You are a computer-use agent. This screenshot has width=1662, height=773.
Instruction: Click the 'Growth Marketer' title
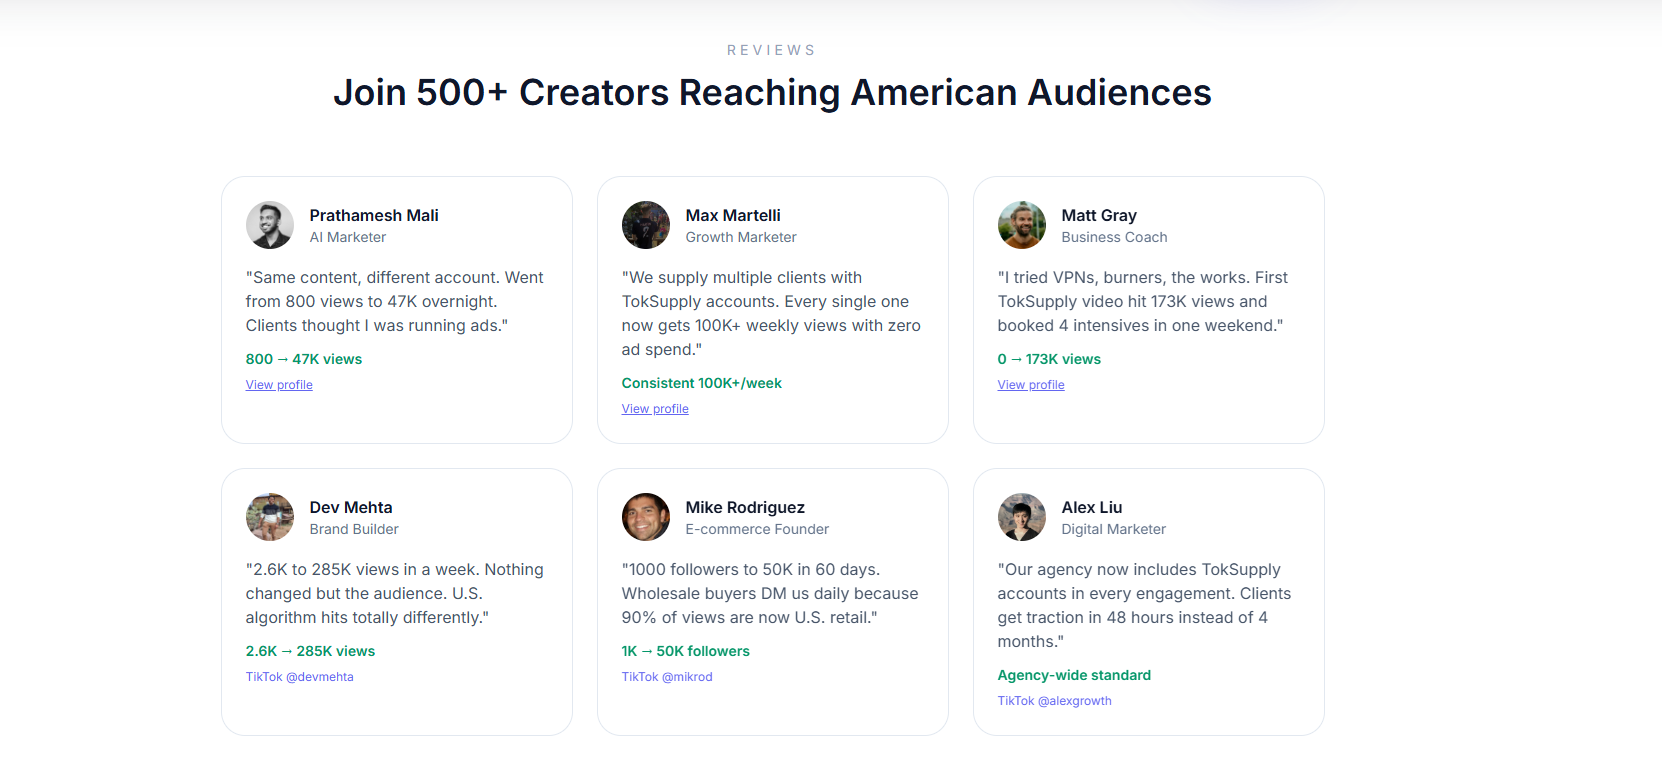point(741,237)
